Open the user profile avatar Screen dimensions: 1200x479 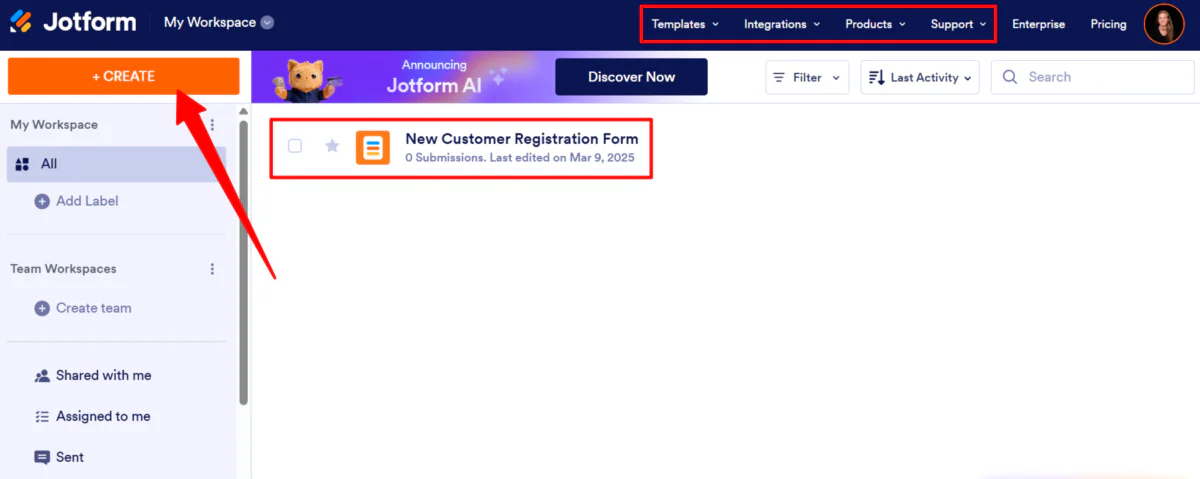pyautogui.click(x=1164, y=24)
